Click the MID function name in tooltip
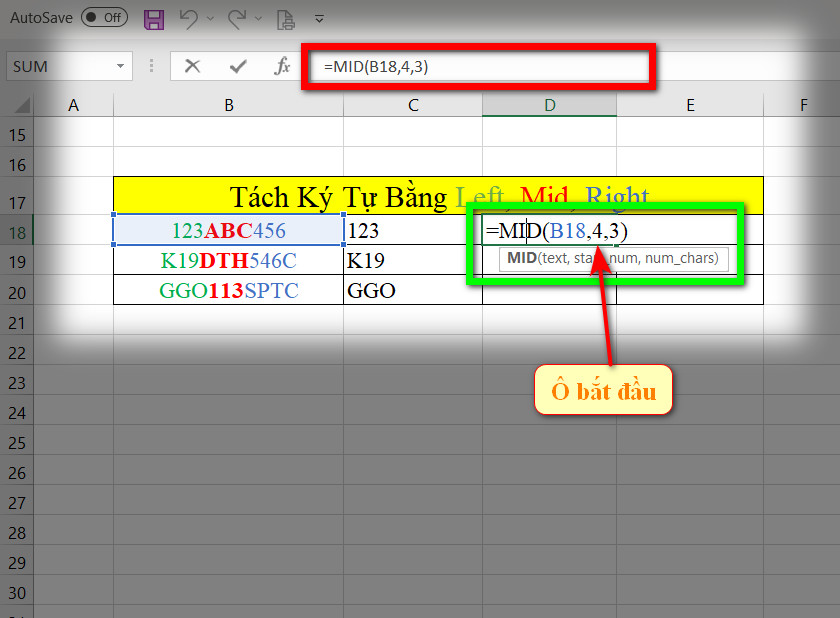This screenshot has width=840, height=618. coord(522,258)
